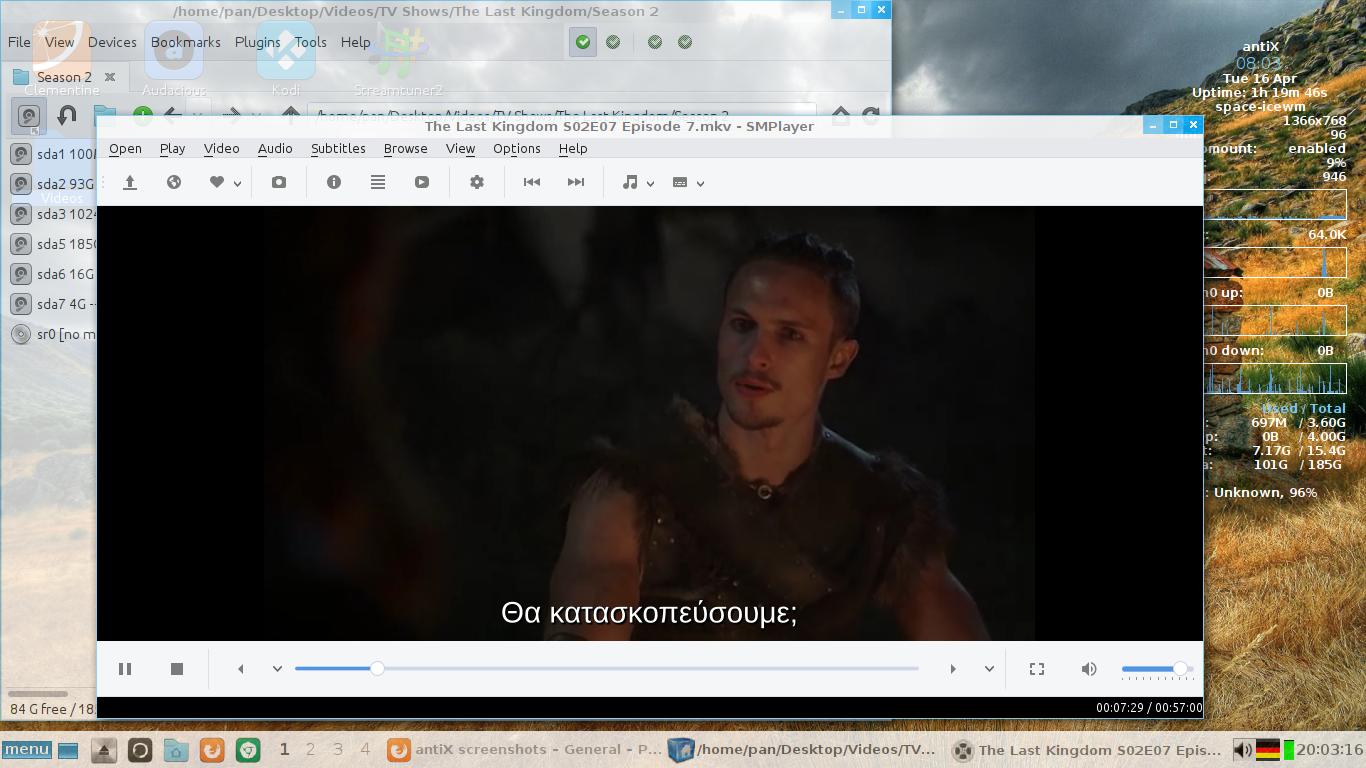Open the Play menu in SMPlayer
1366x768 pixels.
172,148
